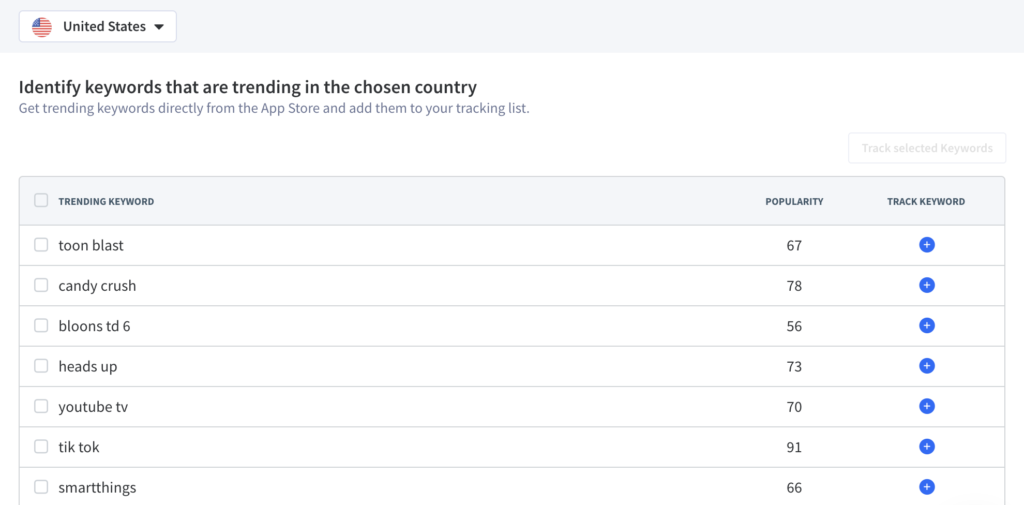Add candy crush to tracking via plus icon

coord(927,285)
